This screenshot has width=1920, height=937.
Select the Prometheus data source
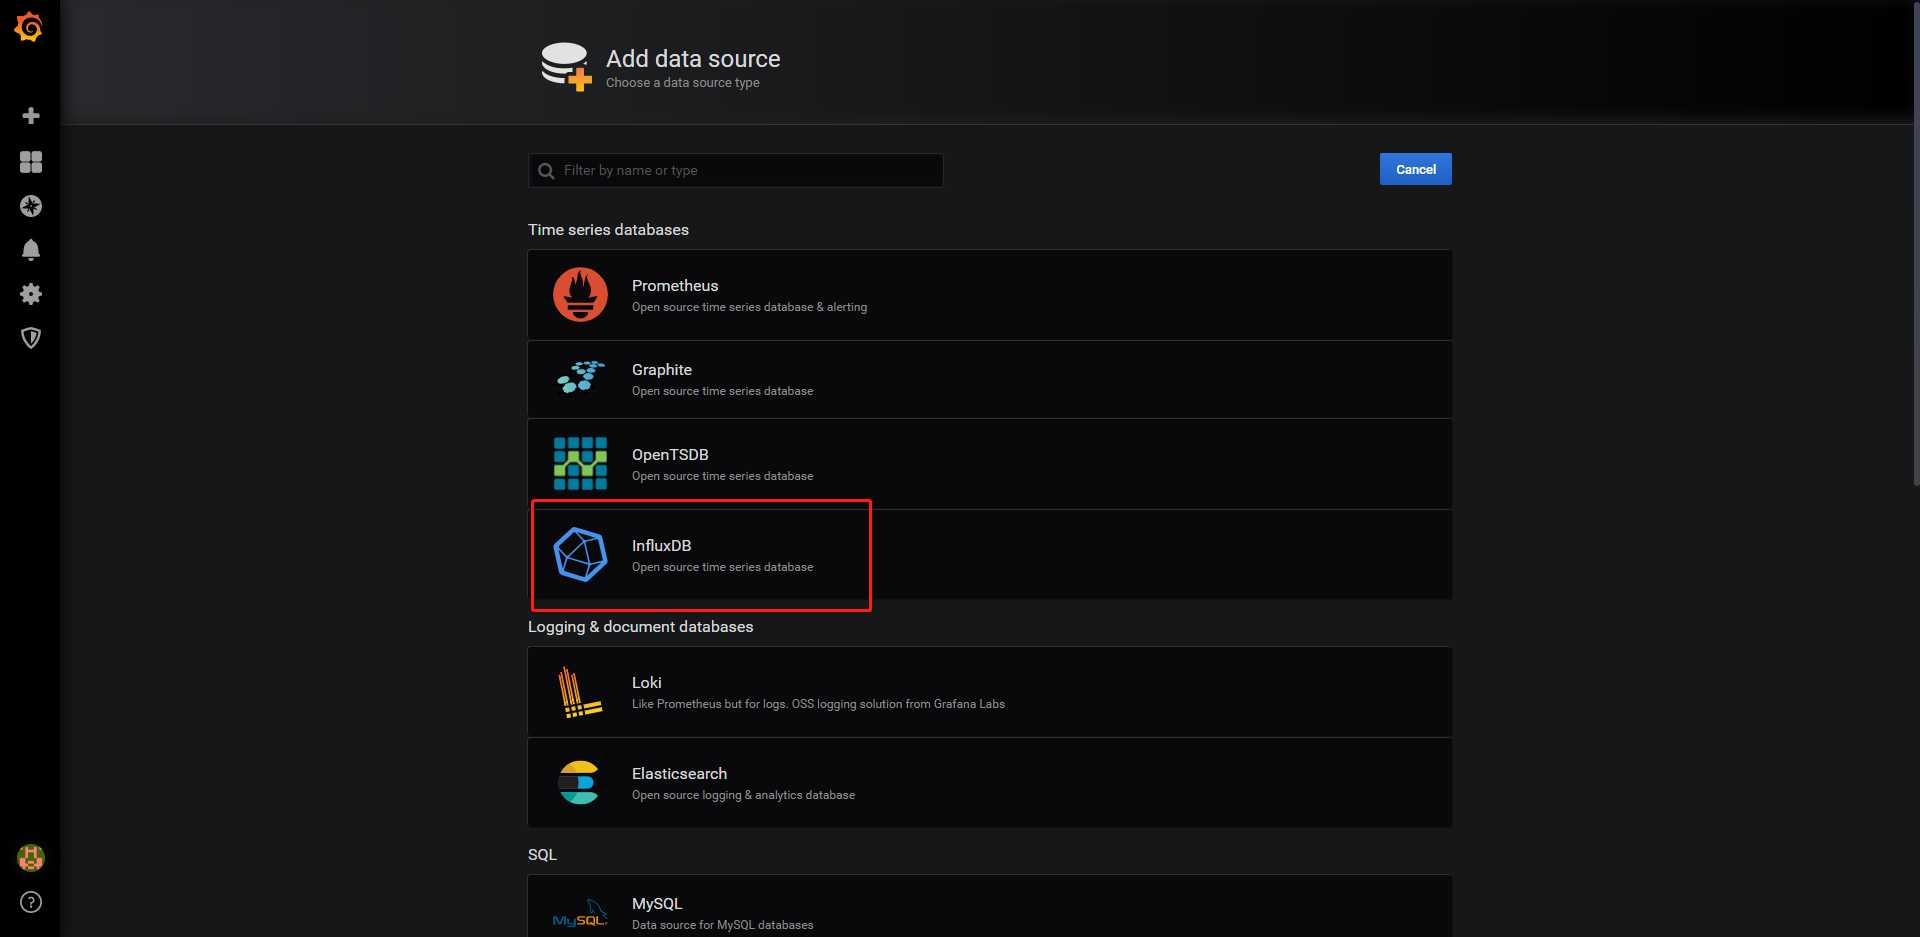989,295
